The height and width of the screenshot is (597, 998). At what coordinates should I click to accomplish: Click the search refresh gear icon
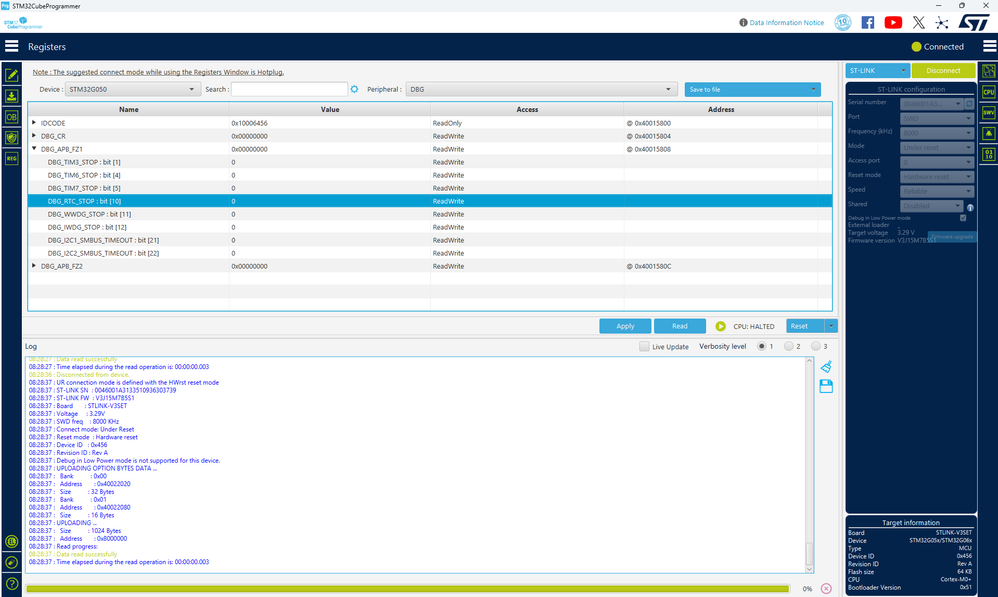pyautogui.click(x=355, y=89)
